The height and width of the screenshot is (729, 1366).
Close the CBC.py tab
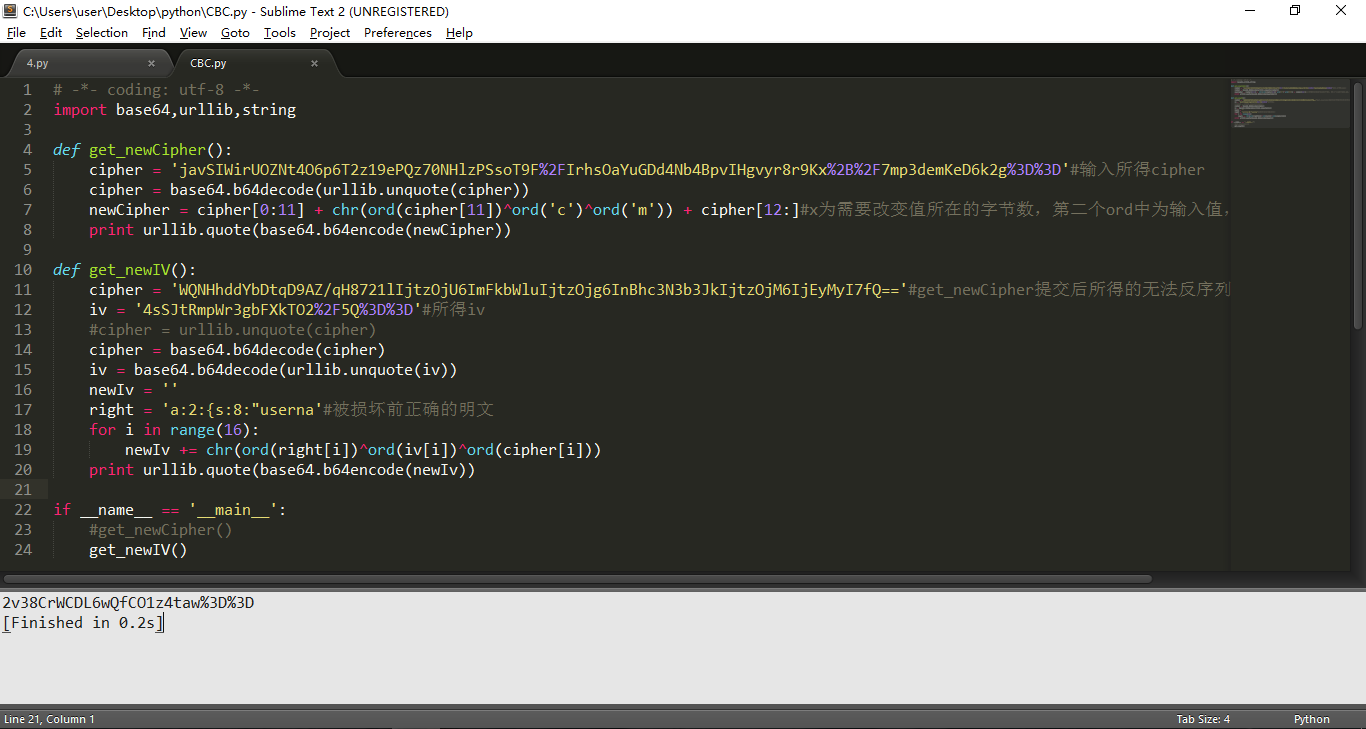314,63
